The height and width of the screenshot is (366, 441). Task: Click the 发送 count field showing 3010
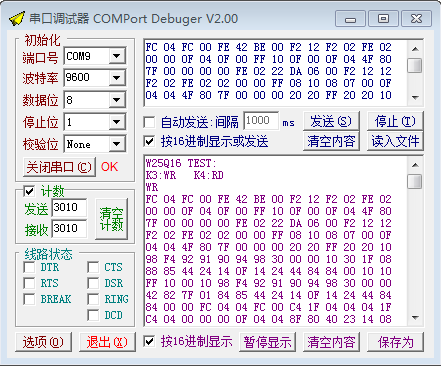point(69,208)
